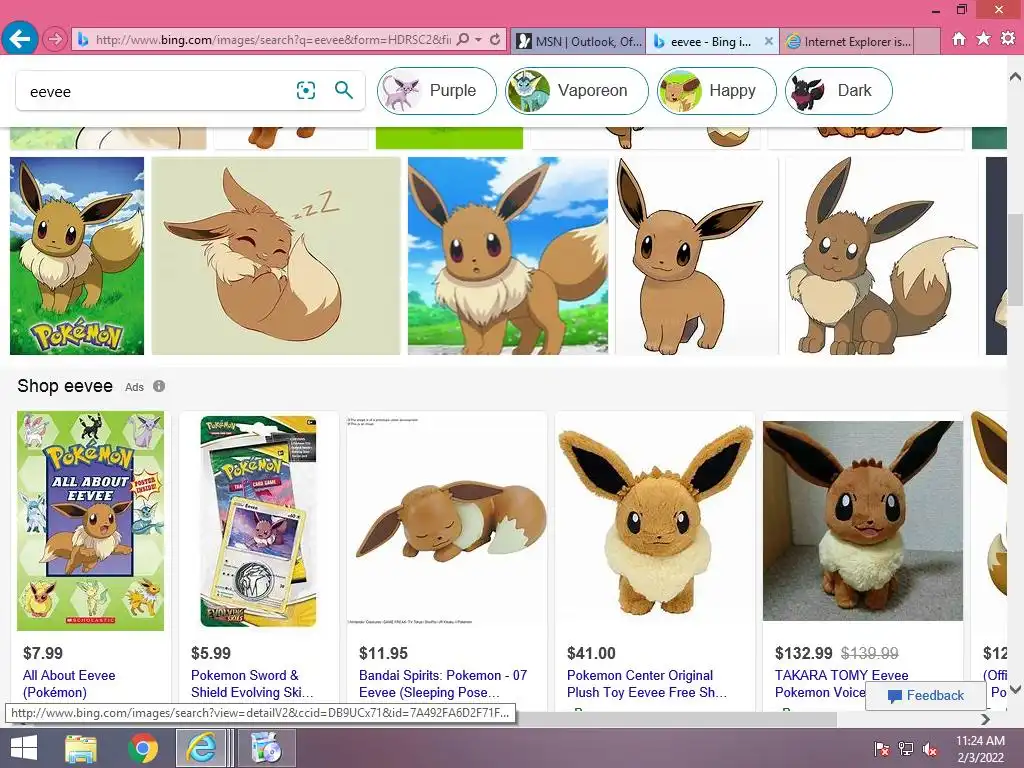
Task: Open Pokemon Center Original Plush Toy link
Action: click(x=647, y=684)
